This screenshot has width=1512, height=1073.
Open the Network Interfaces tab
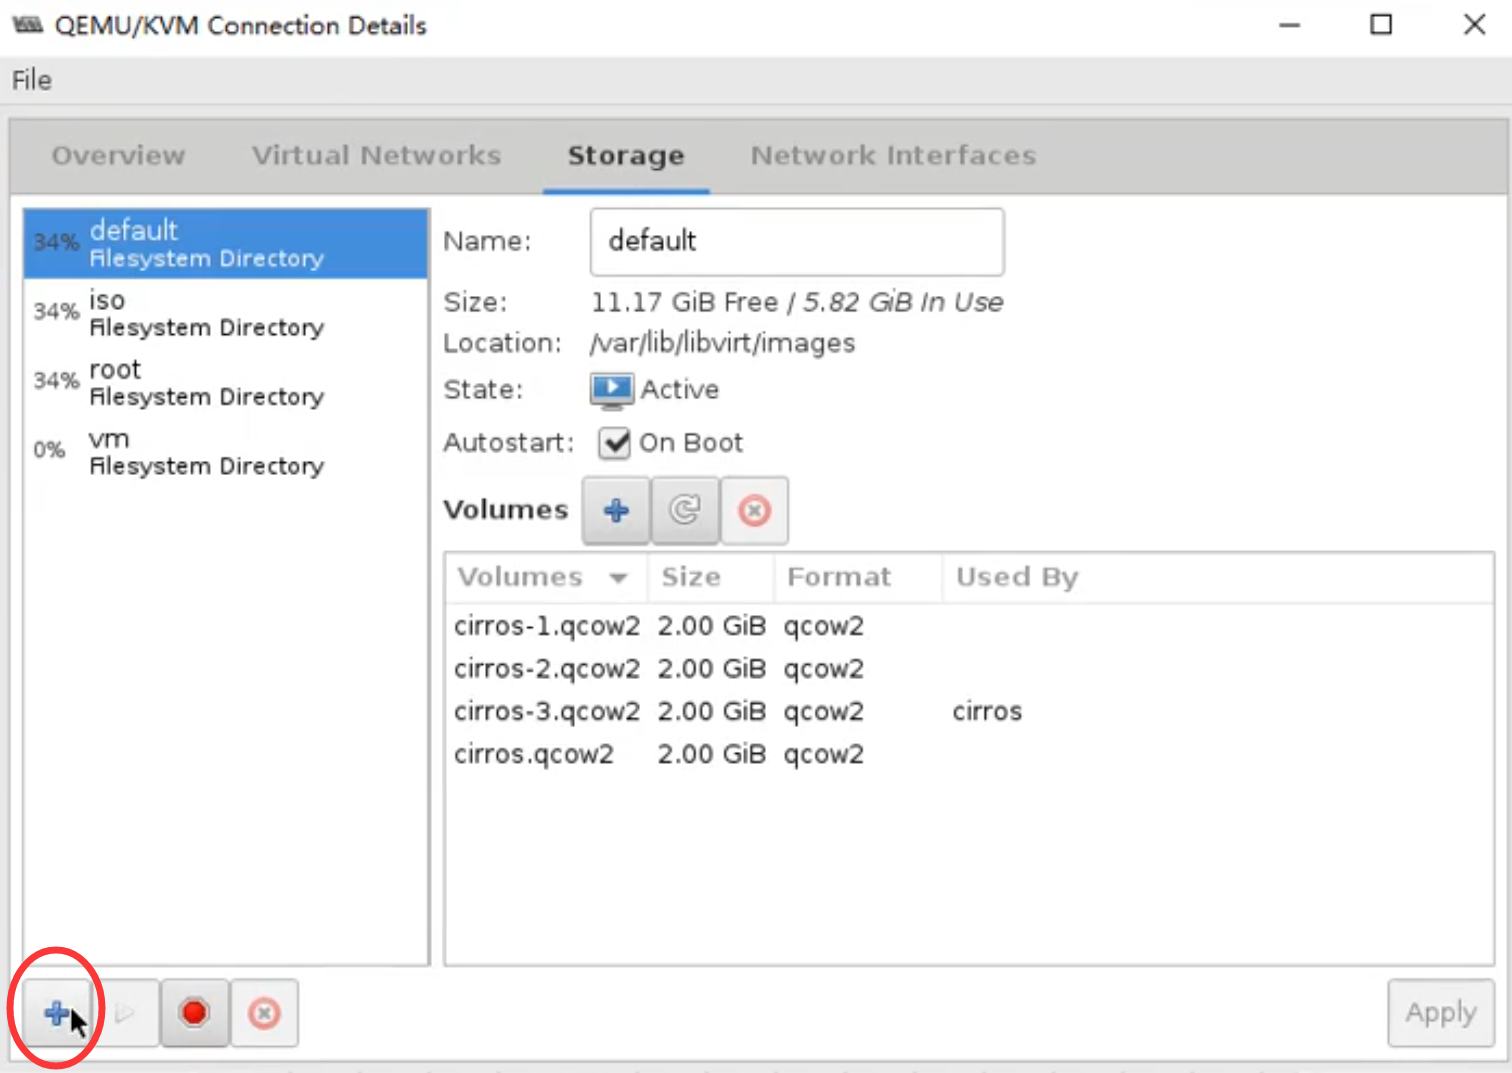click(893, 155)
